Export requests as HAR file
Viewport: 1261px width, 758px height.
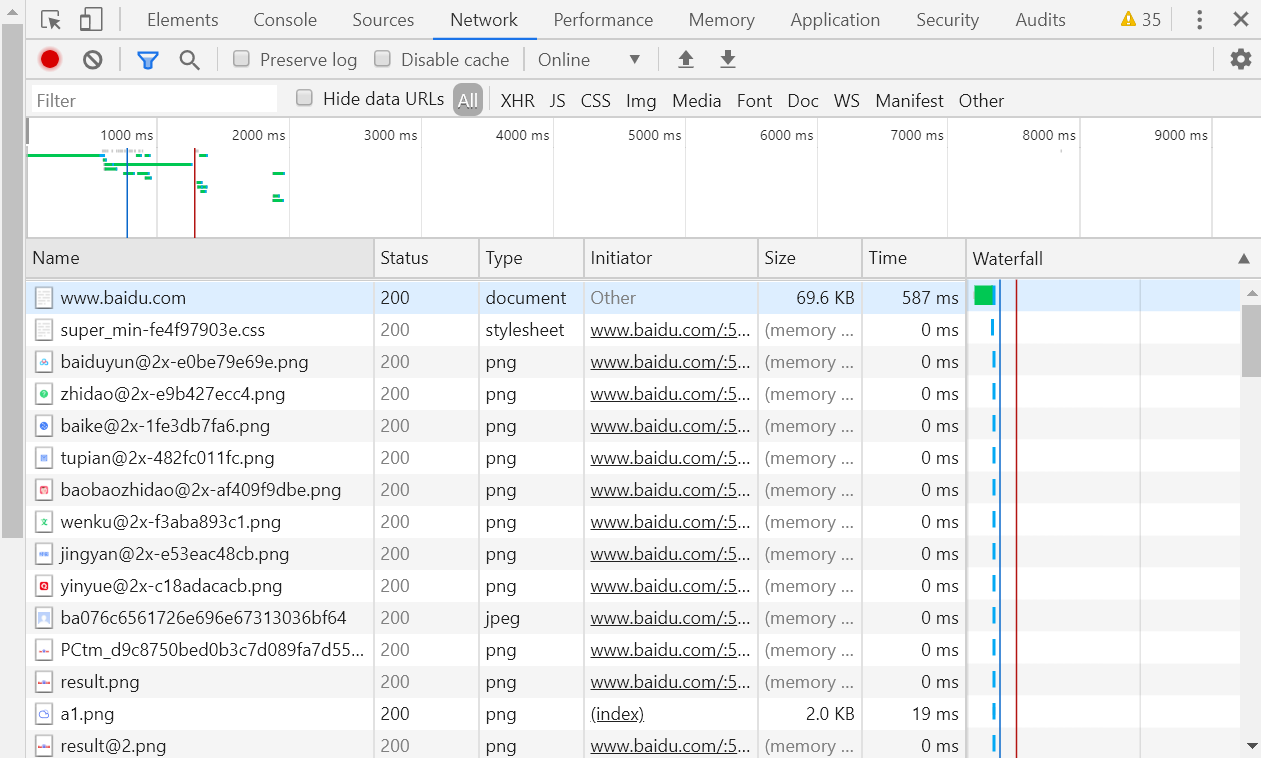727,59
